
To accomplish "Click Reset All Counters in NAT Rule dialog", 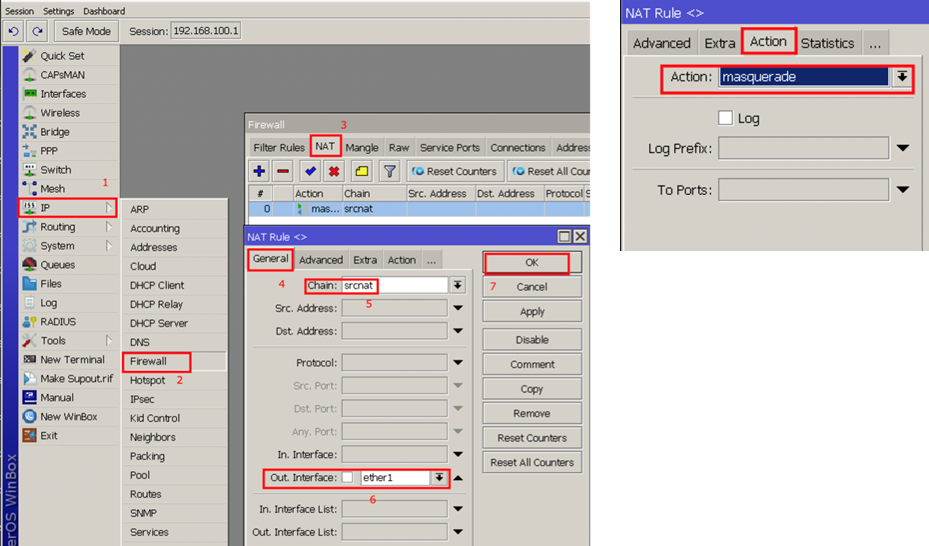I will (531, 463).
